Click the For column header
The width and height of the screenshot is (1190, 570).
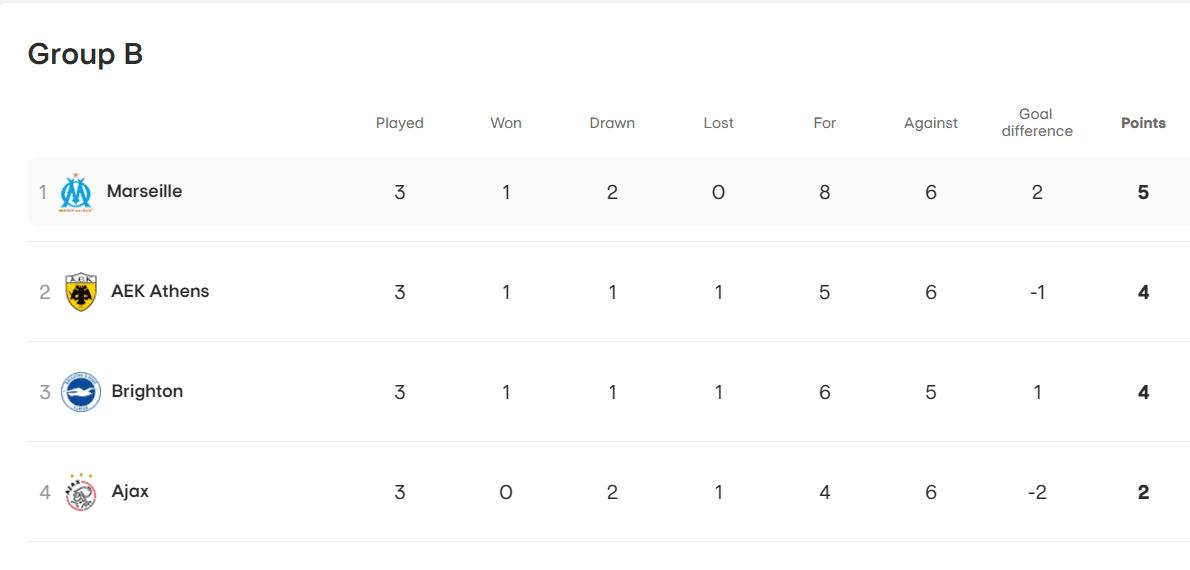(824, 123)
